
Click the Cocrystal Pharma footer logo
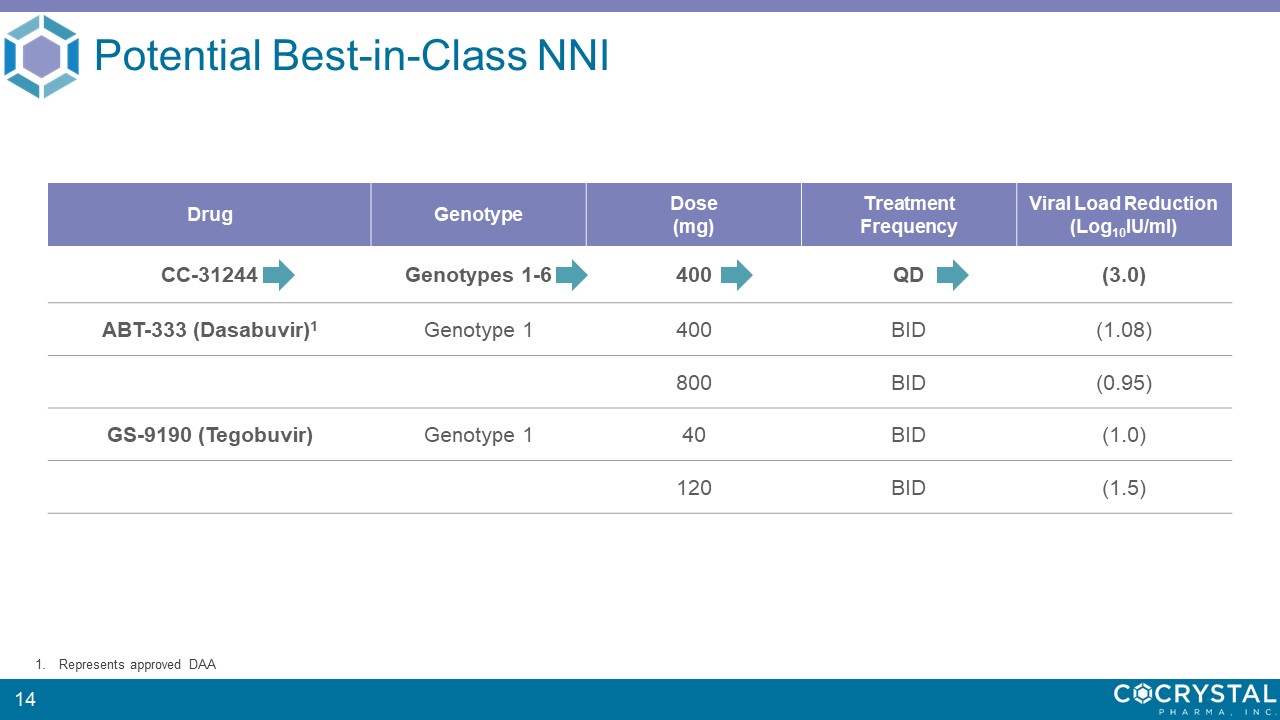tap(1195, 697)
